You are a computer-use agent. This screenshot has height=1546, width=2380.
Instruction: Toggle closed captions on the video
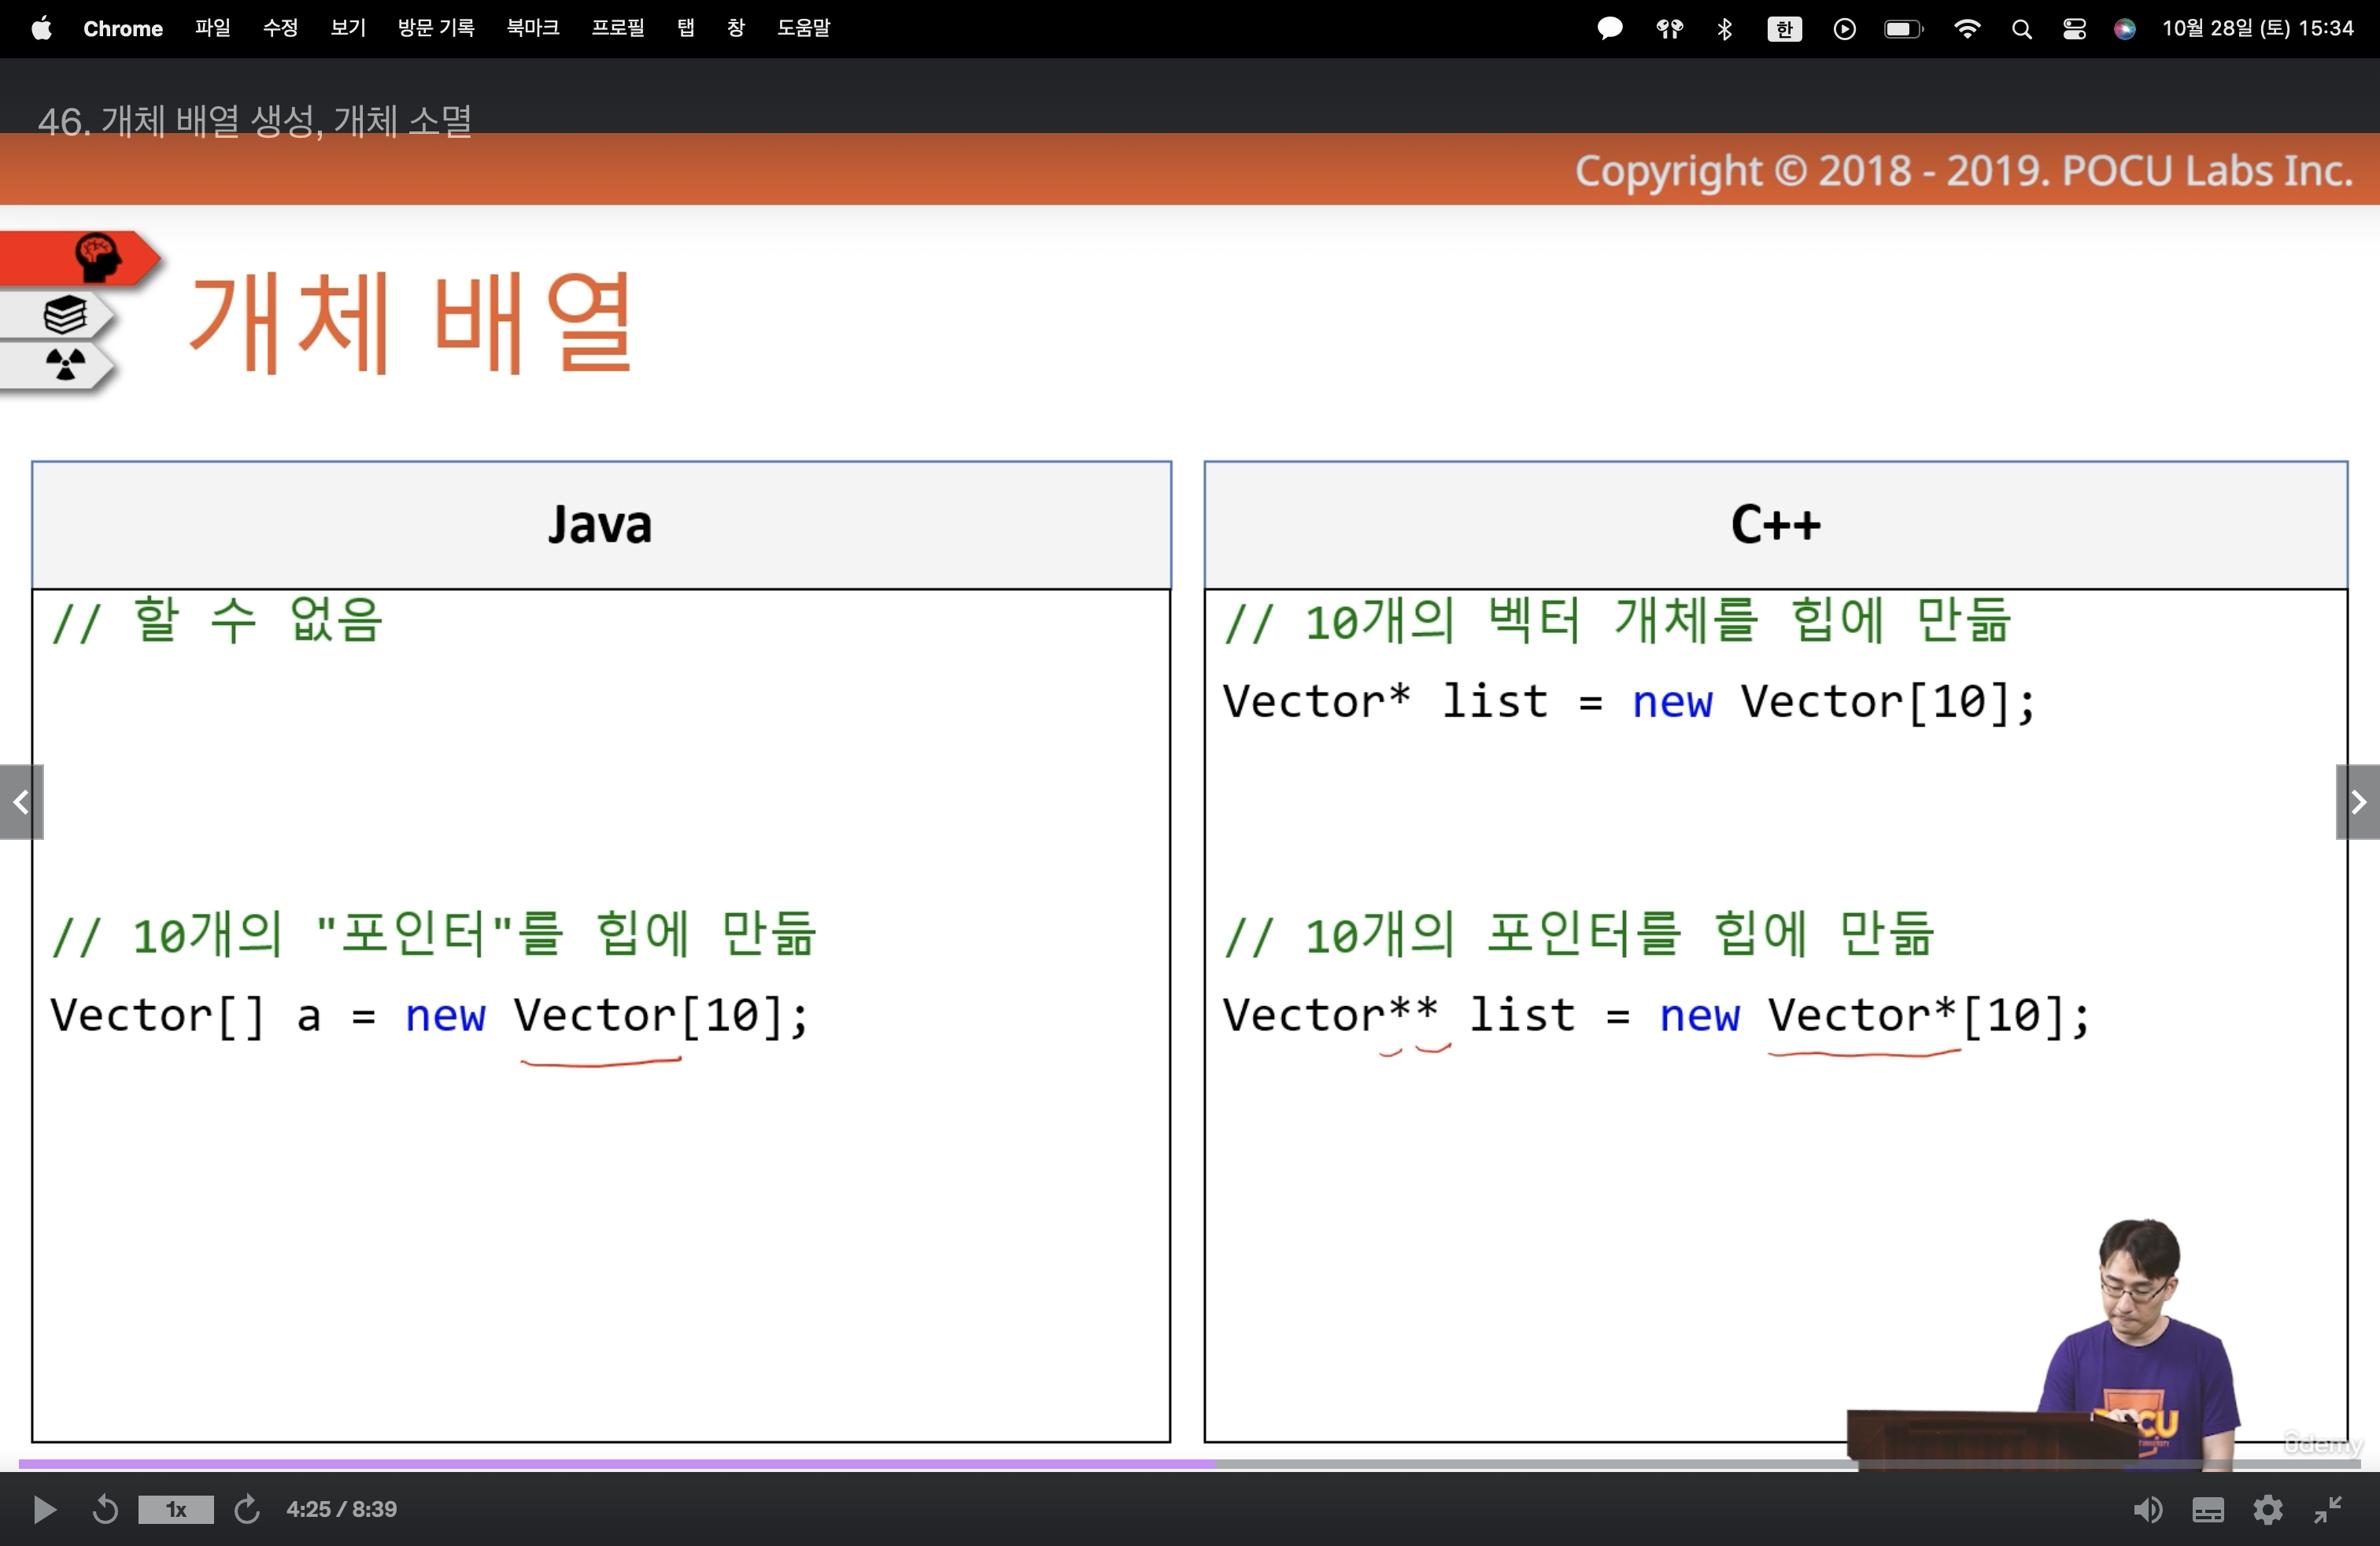[x=2208, y=1509]
